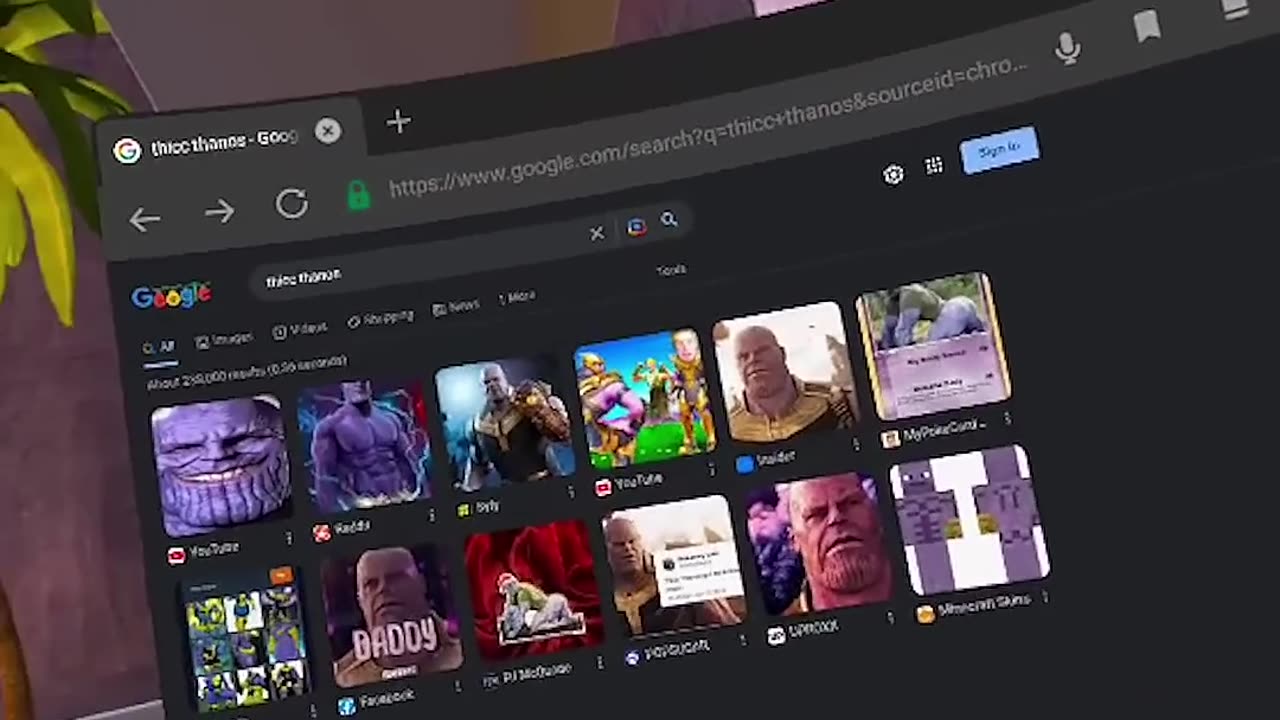Open more options for the Facebook result
The width and height of the screenshot is (1280, 720).
click(458, 686)
